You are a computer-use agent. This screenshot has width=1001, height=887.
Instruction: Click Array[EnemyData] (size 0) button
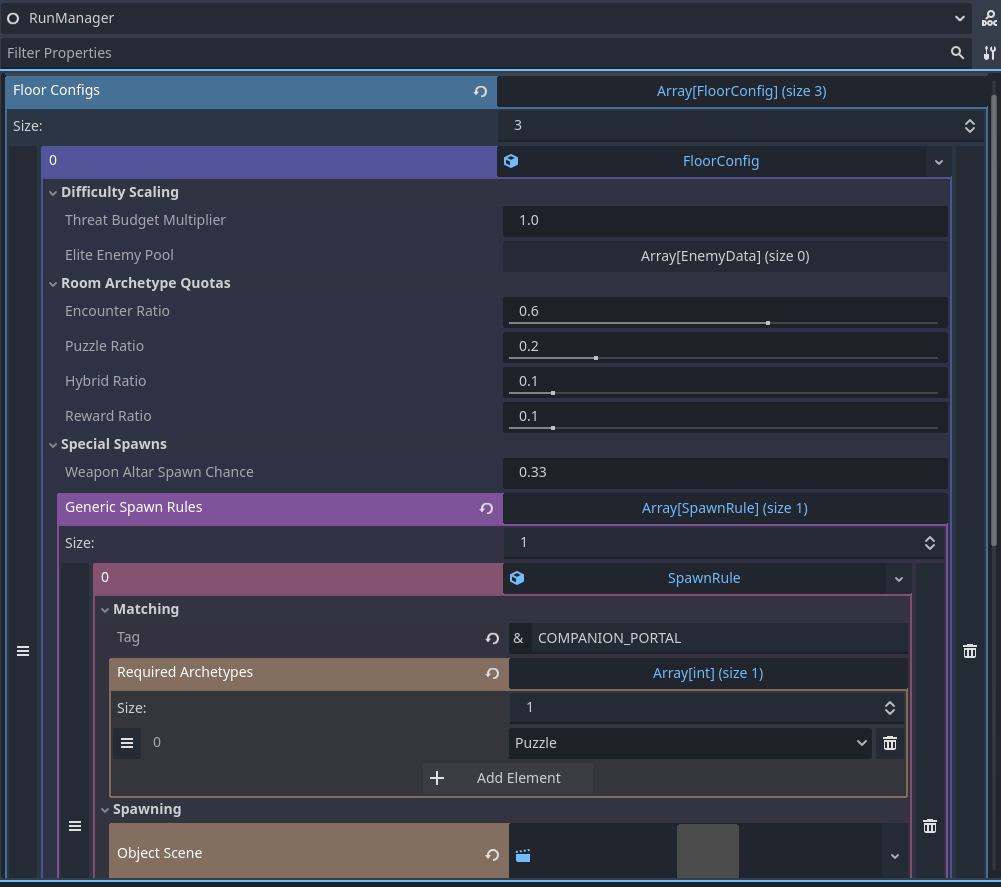(725, 256)
